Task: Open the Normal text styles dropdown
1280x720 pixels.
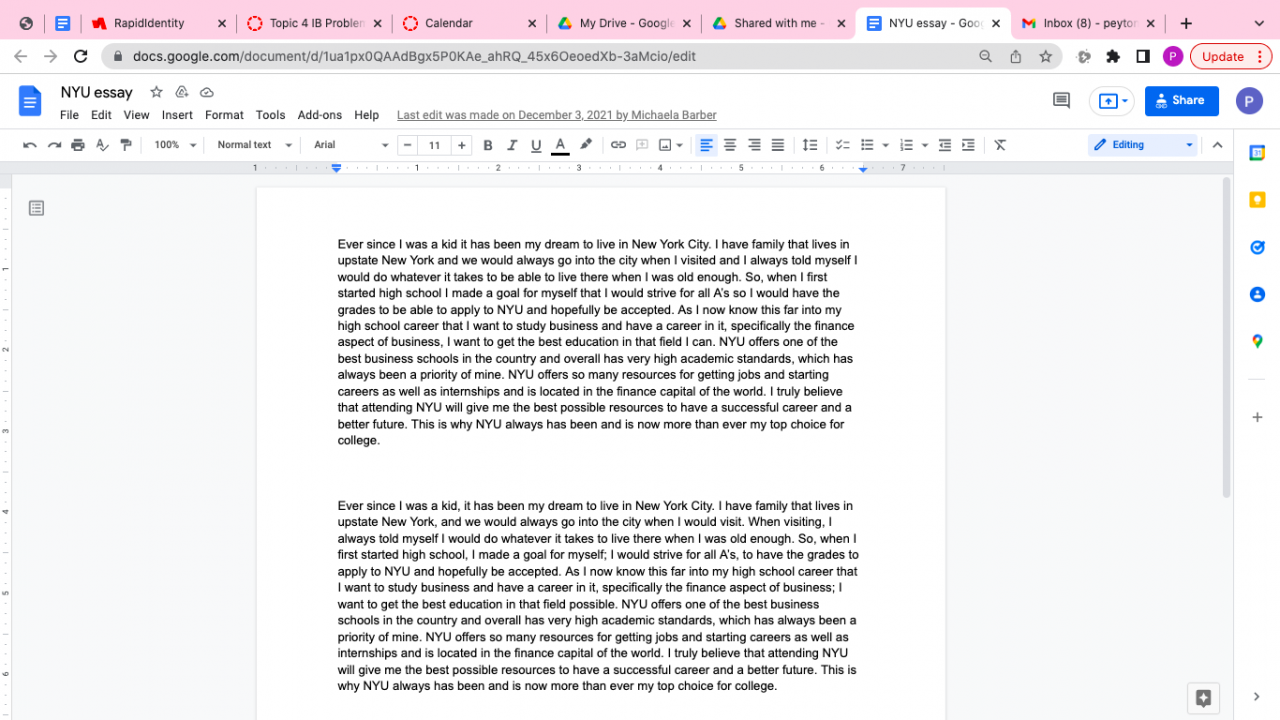Action: [x=254, y=145]
